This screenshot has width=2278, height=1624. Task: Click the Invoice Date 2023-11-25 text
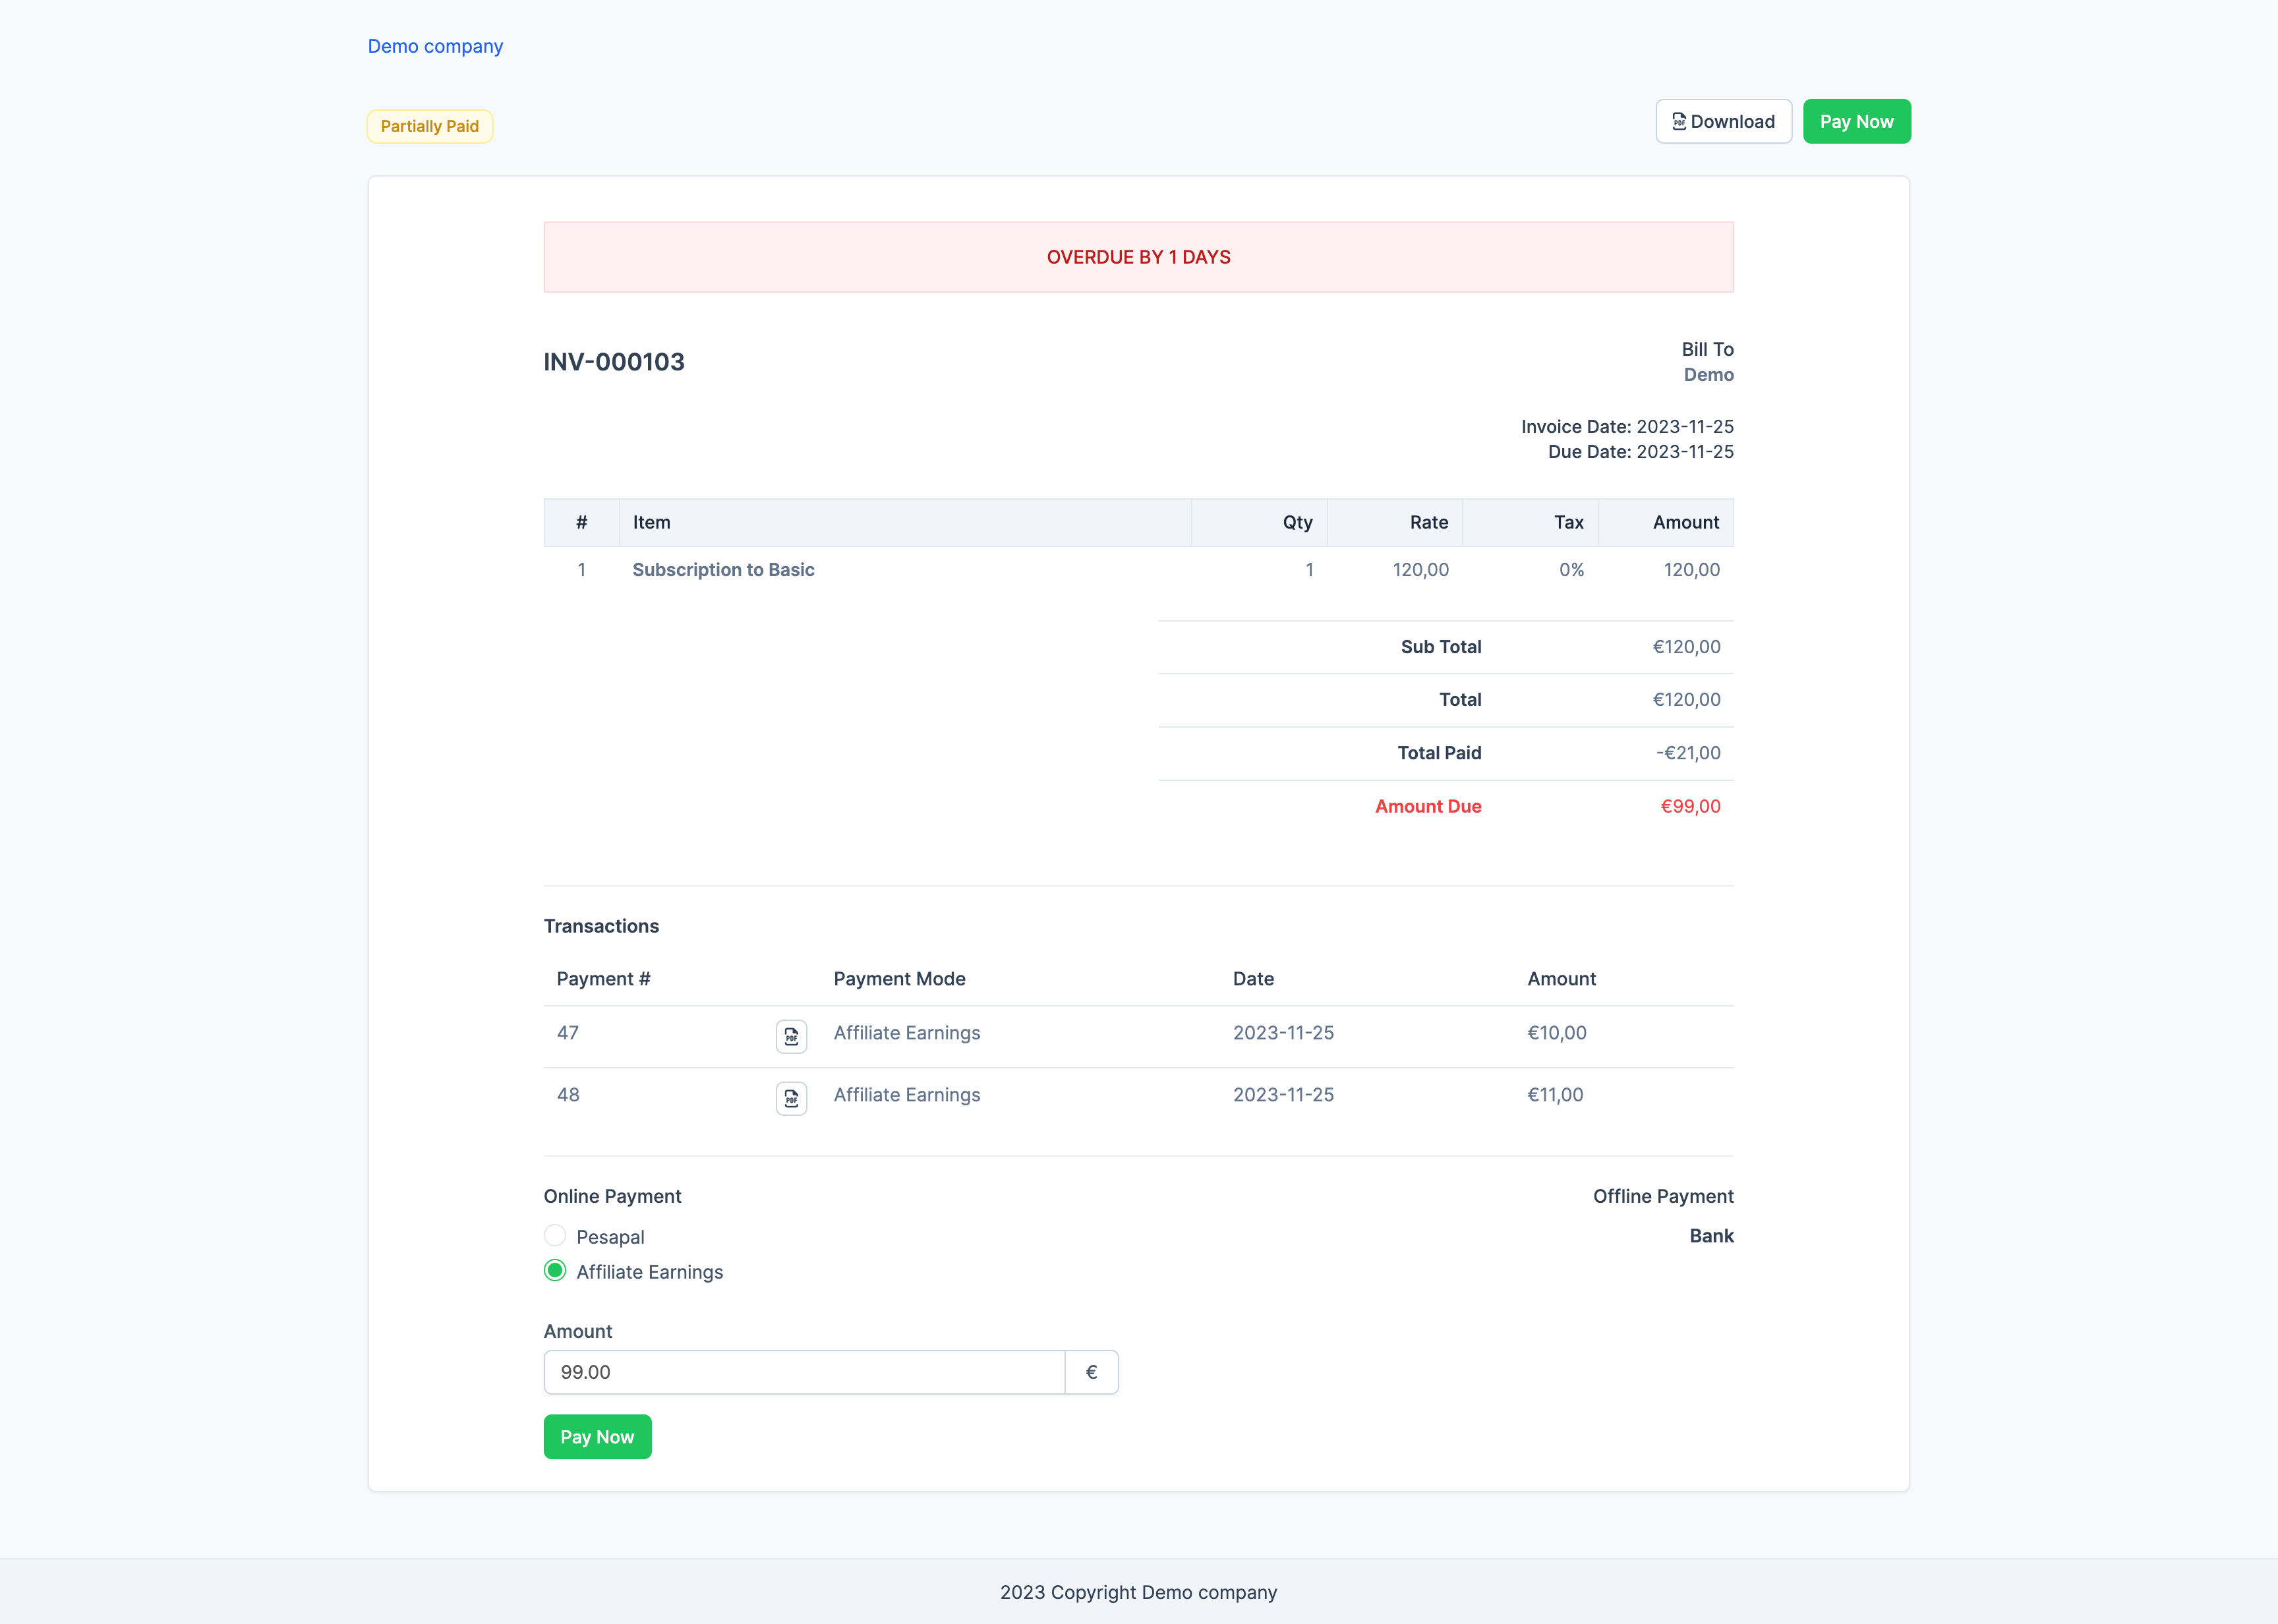click(x=1627, y=427)
